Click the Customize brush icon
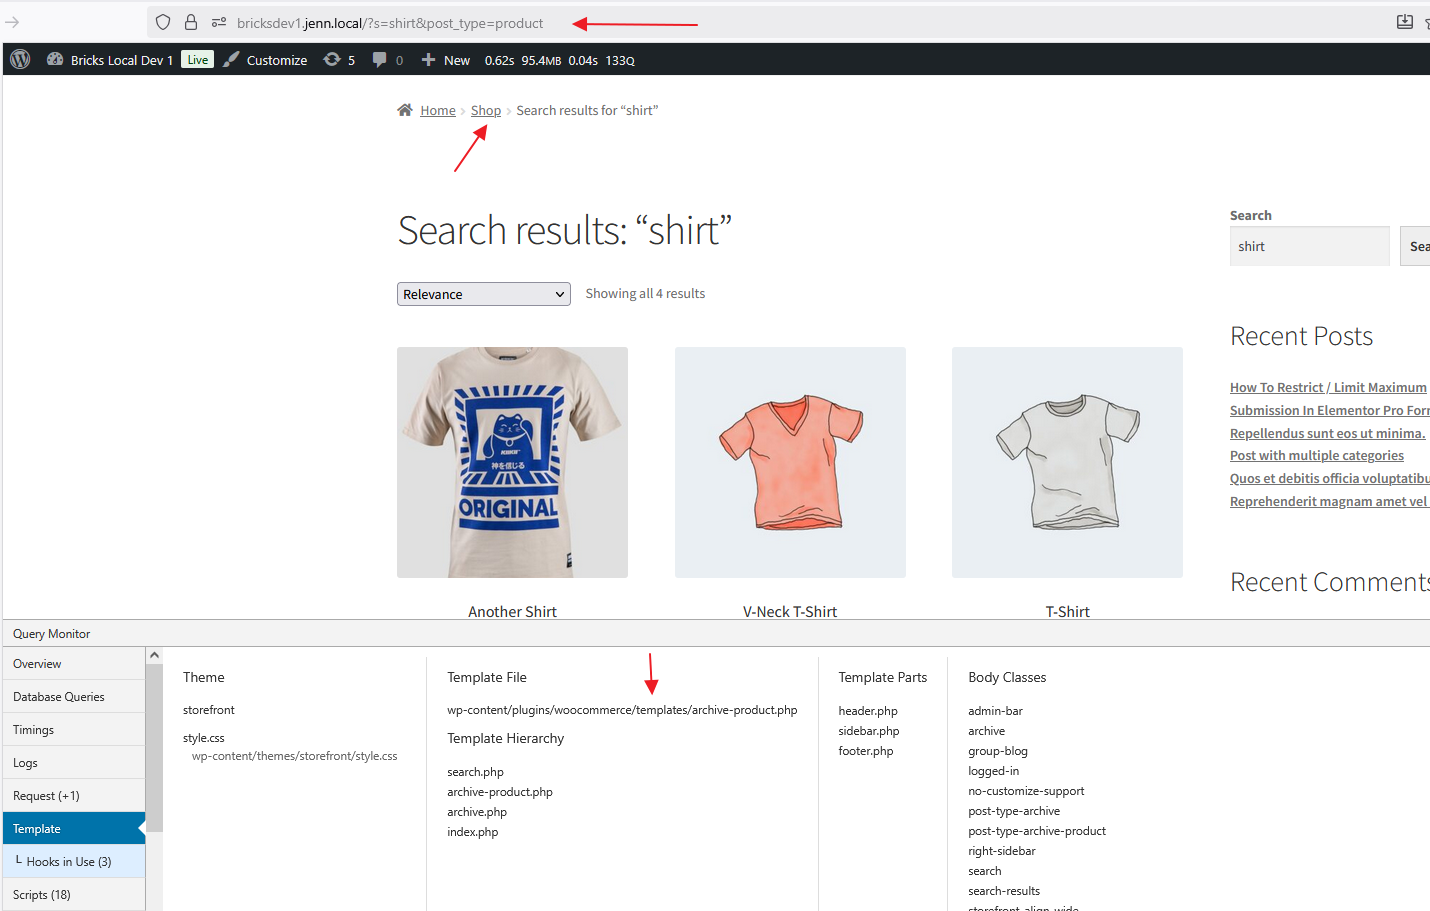Image resolution: width=1430 pixels, height=911 pixels. click(x=232, y=60)
